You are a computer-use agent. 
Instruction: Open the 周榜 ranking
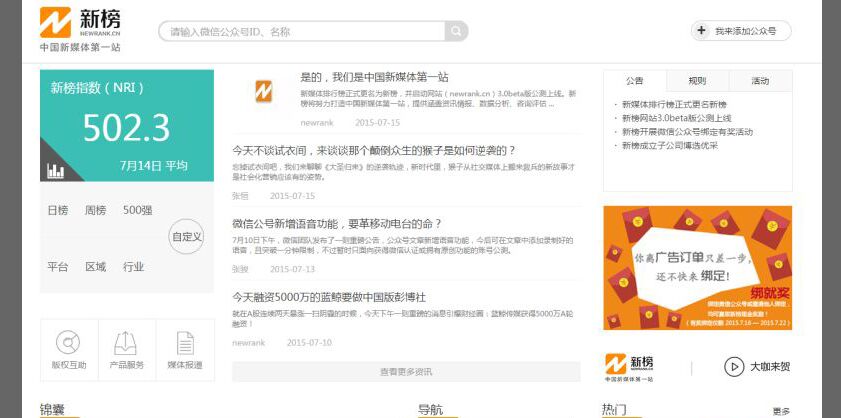pos(95,210)
